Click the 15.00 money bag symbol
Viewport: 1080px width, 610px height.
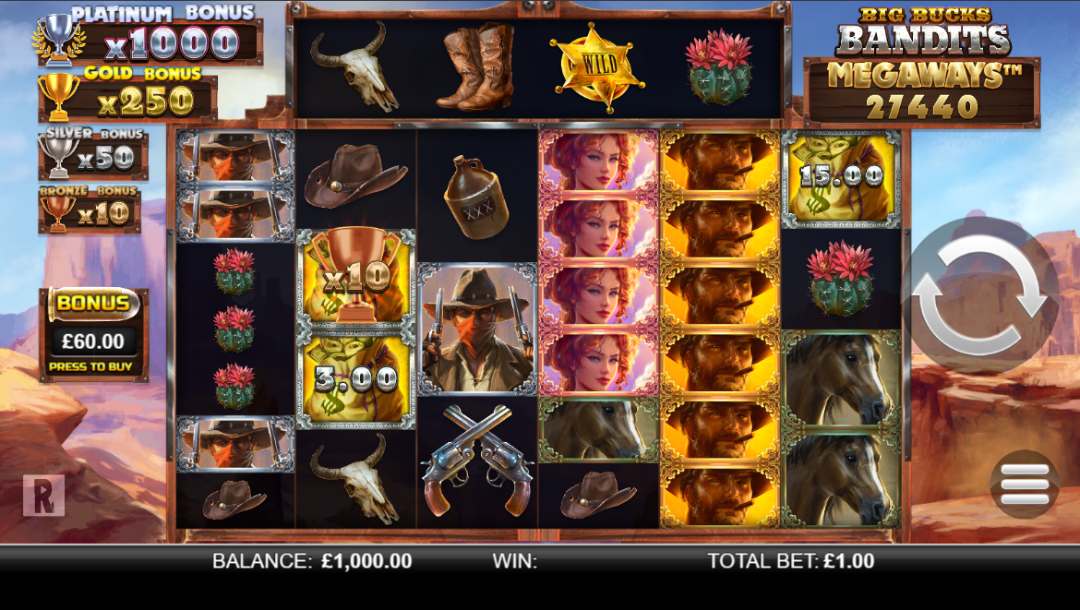tap(841, 179)
